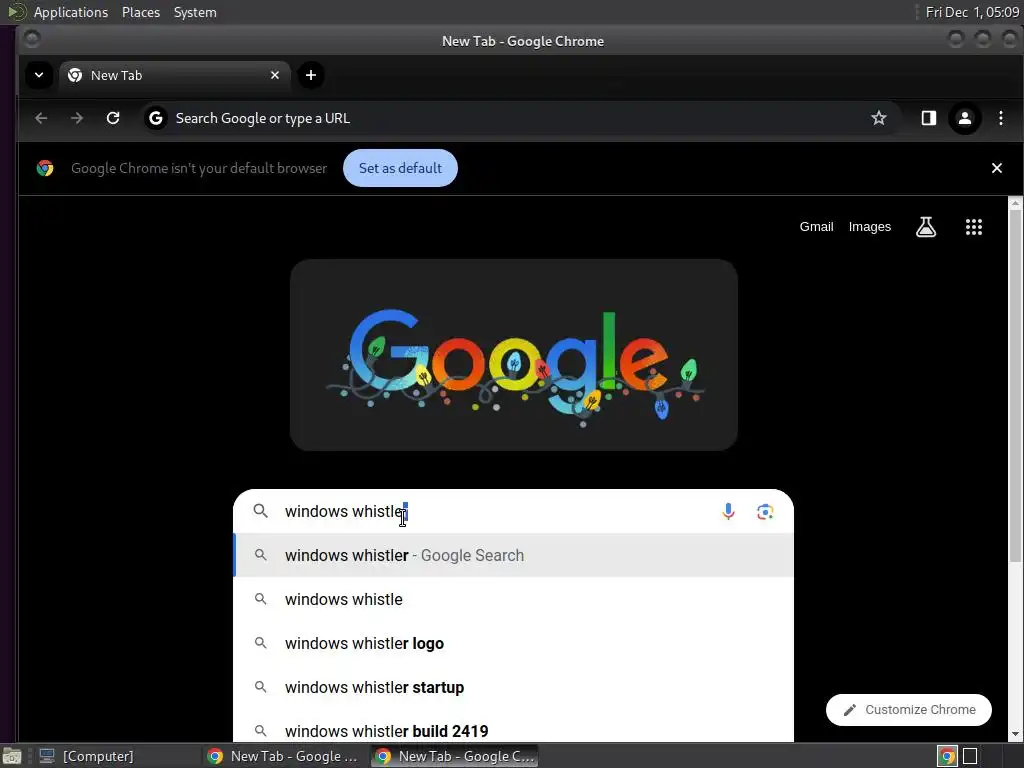Choose 'windows whistler logo' suggestion
This screenshot has width=1024, height=768.
click(x=513, y=643)
